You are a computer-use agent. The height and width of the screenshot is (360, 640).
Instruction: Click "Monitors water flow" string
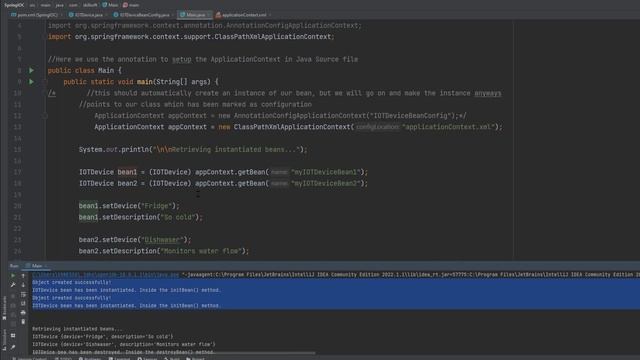[x=201, y=251]
